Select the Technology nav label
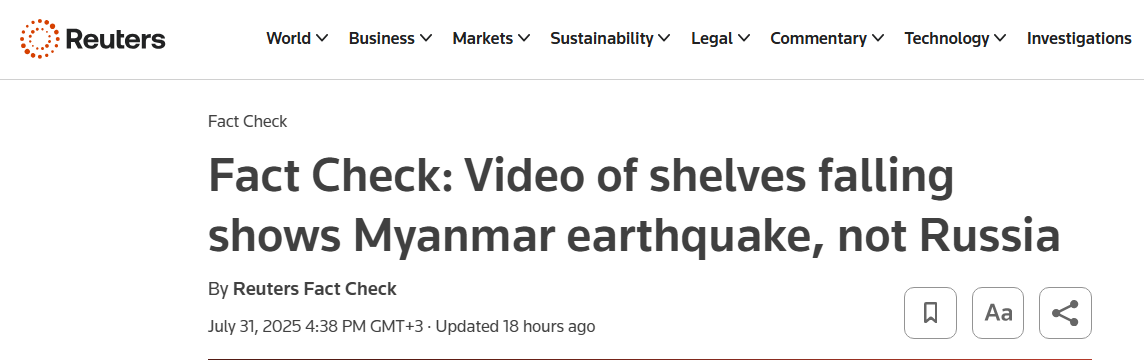This screenshot has width=1144, height=360. 946,39
